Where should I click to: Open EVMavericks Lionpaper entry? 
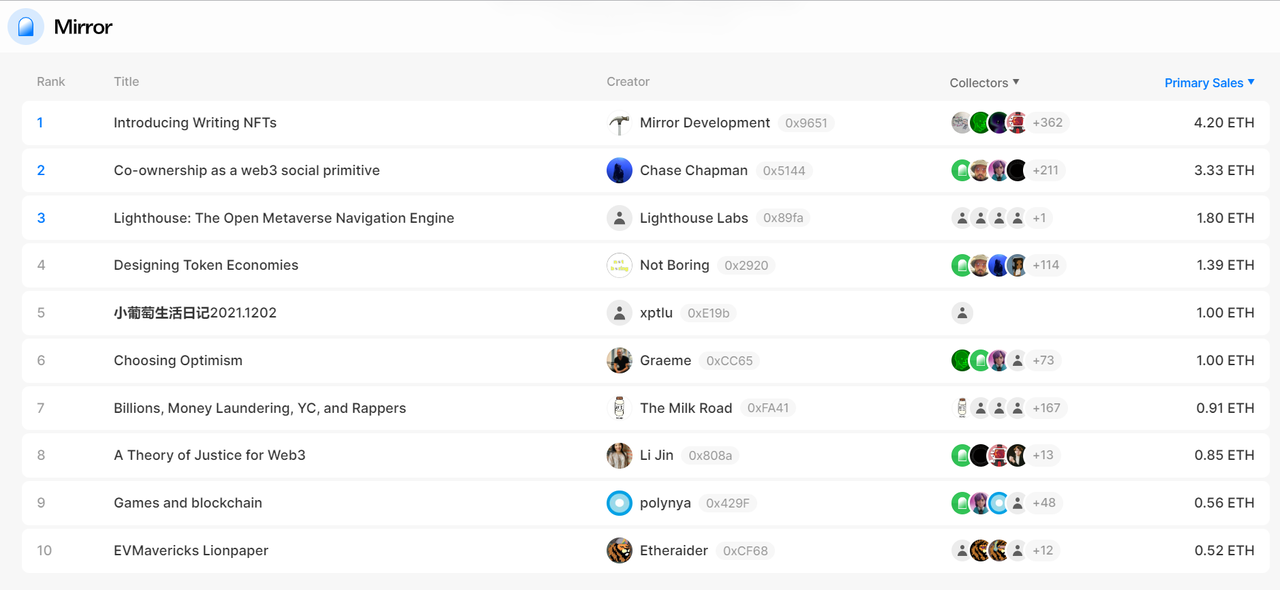191,550
